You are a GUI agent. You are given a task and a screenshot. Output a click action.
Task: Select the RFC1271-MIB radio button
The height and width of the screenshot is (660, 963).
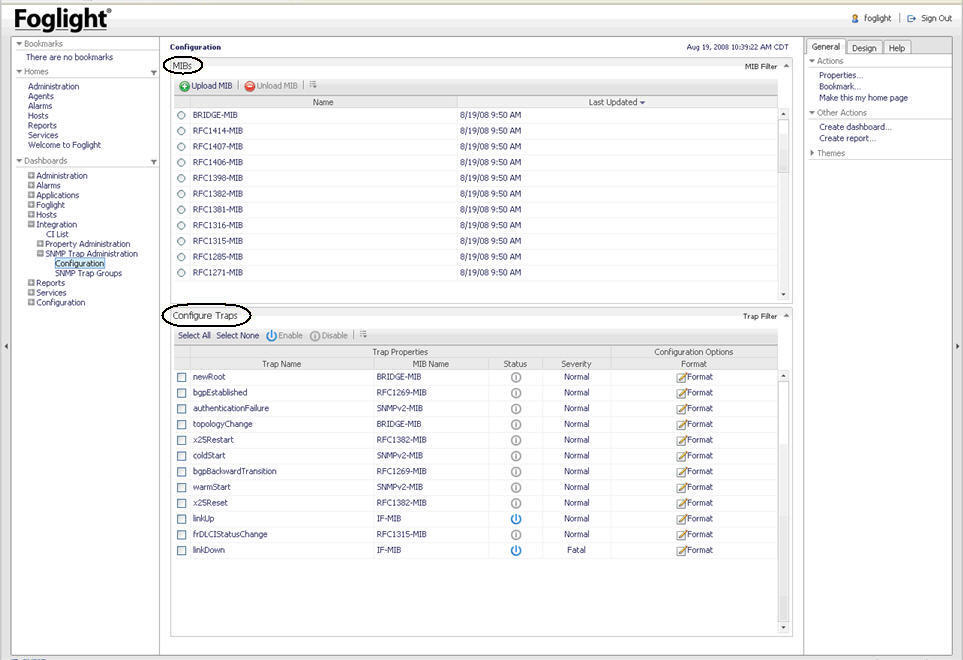pyautogui.click(x=181, y=273)
